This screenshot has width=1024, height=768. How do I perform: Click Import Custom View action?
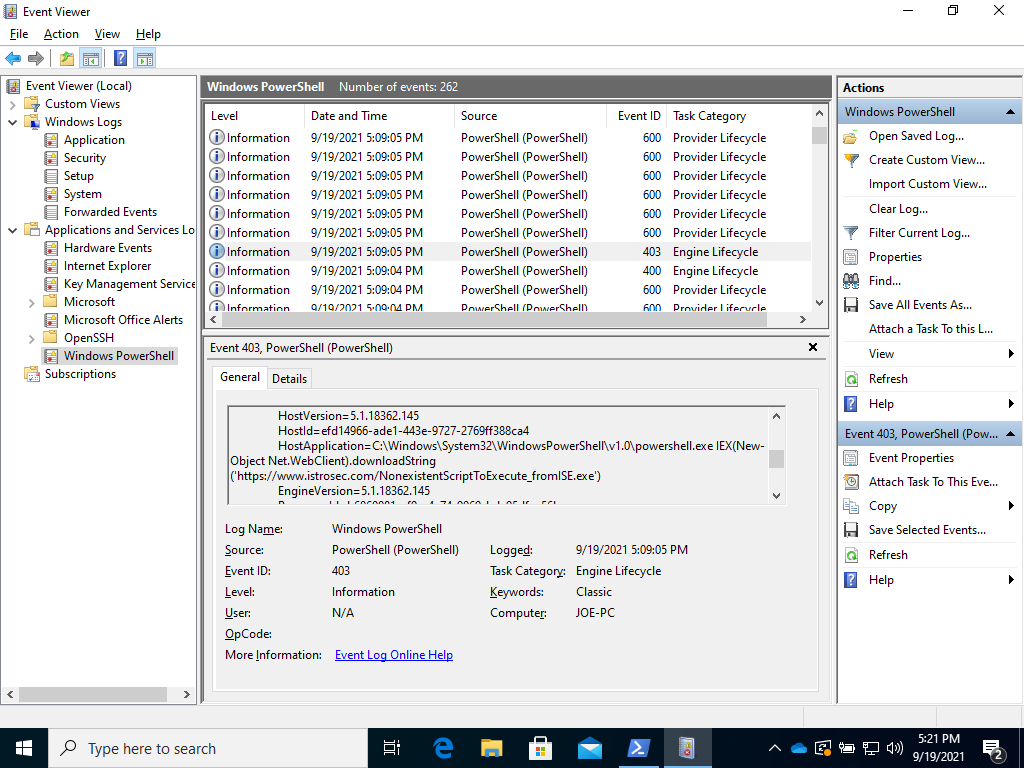pyautogui.click(x=927, y=184)
